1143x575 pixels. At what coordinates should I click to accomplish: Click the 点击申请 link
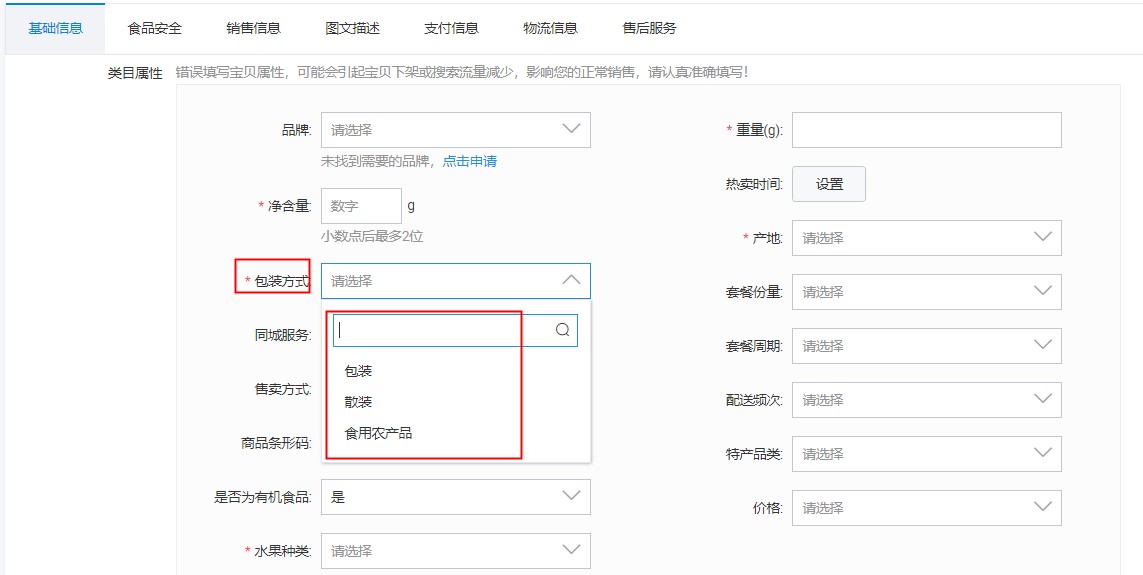point(470,161)
